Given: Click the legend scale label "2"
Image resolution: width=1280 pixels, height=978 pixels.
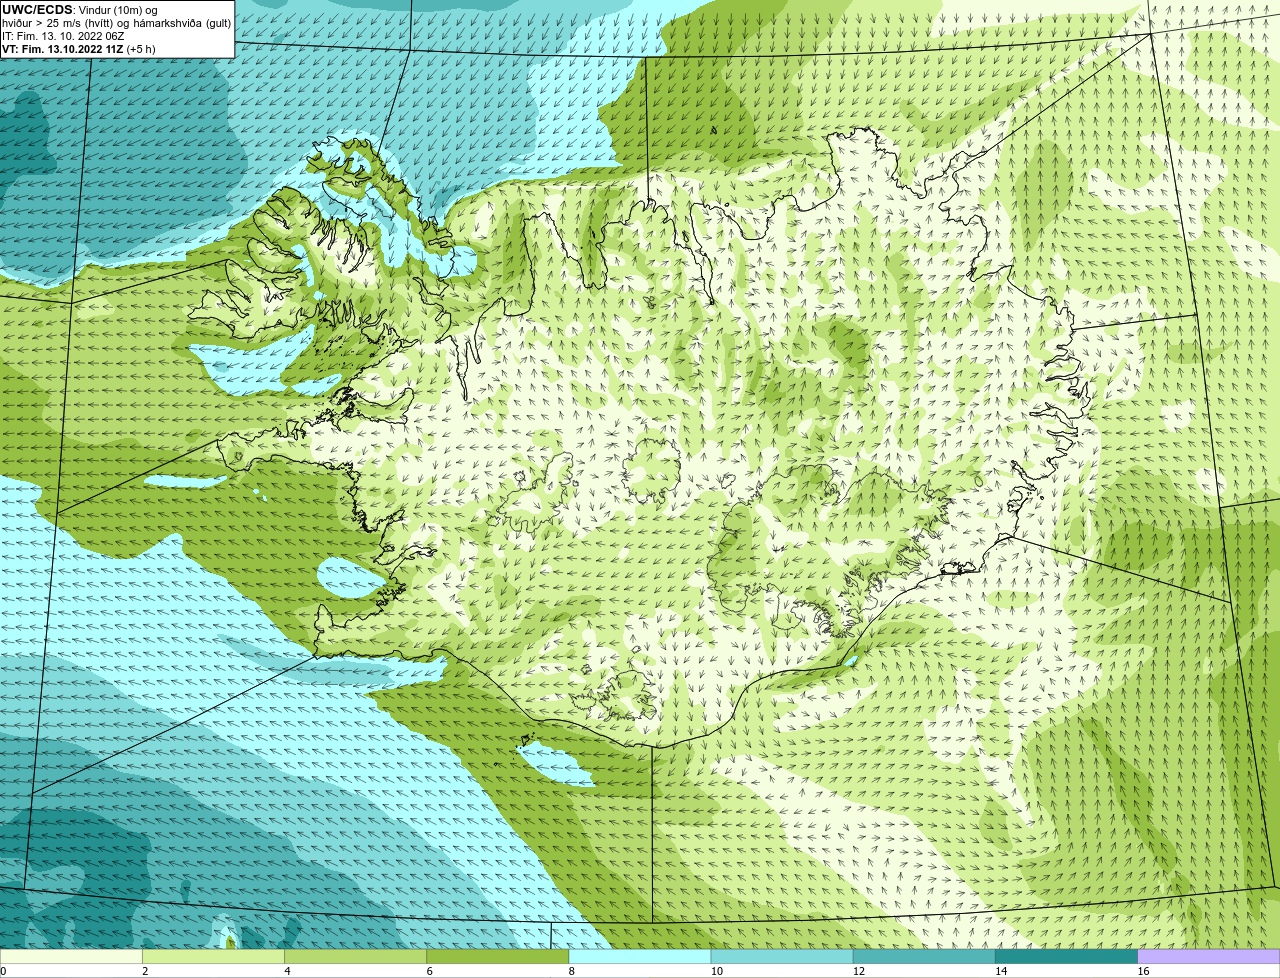Looking at the screenshot, I should pos(145,971).
